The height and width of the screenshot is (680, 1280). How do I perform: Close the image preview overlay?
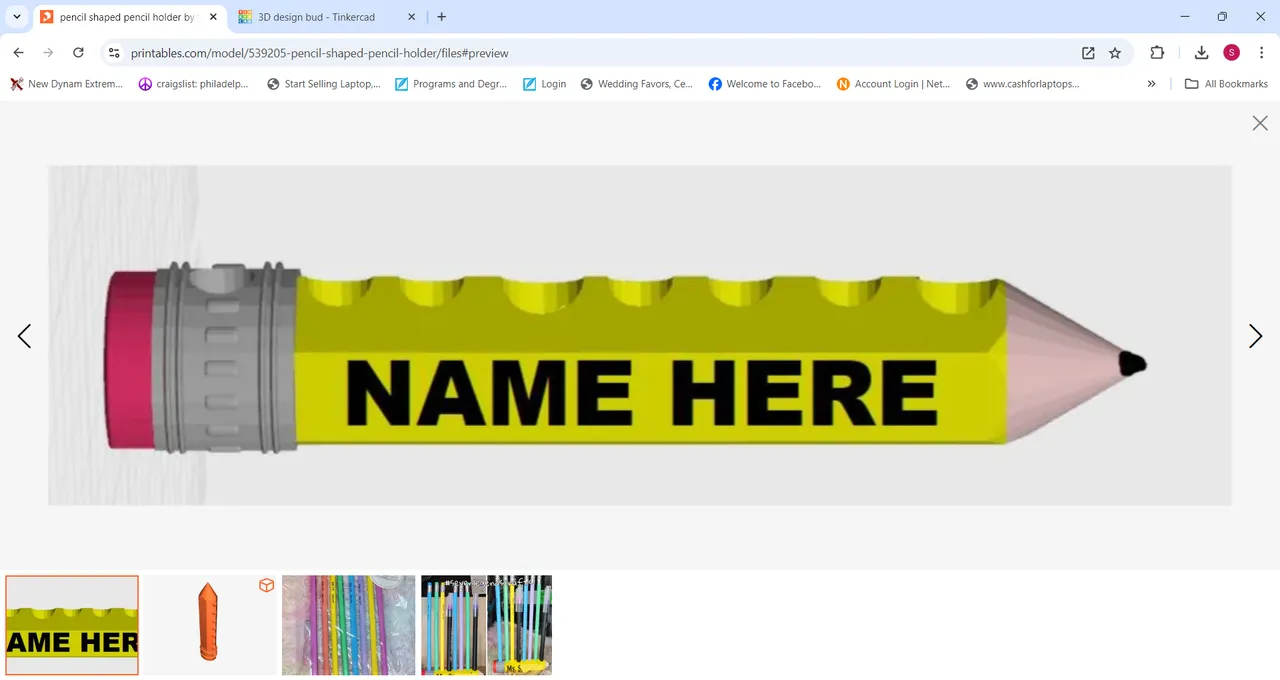[1260, 123]
